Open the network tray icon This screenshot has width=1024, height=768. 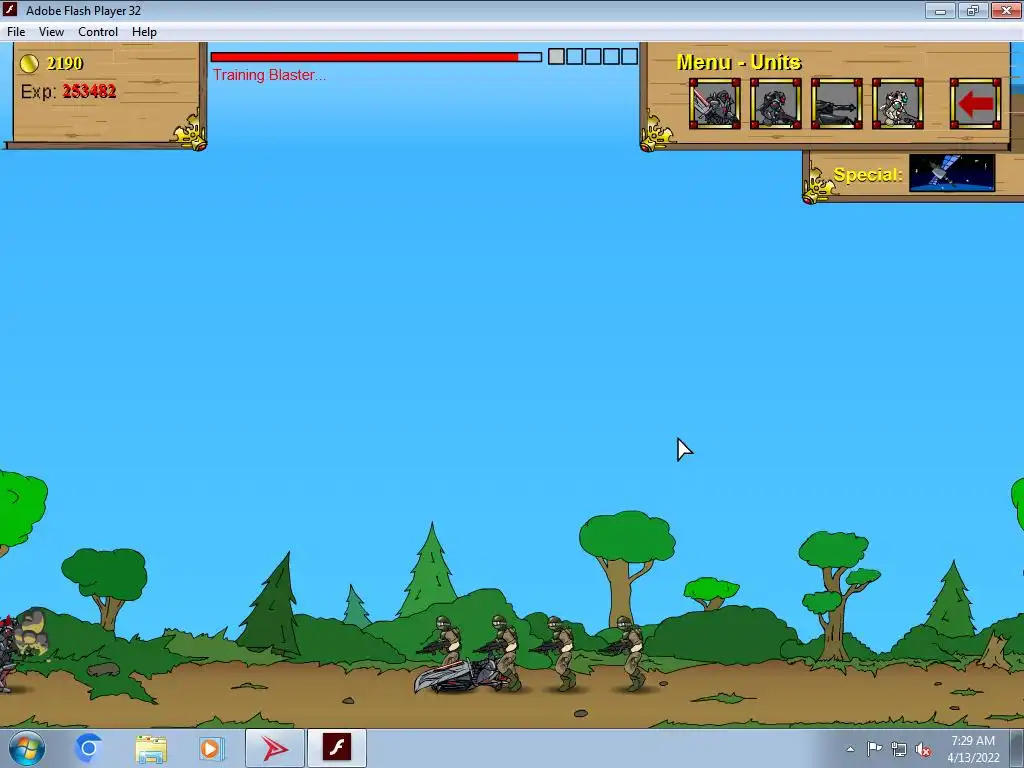899,750
